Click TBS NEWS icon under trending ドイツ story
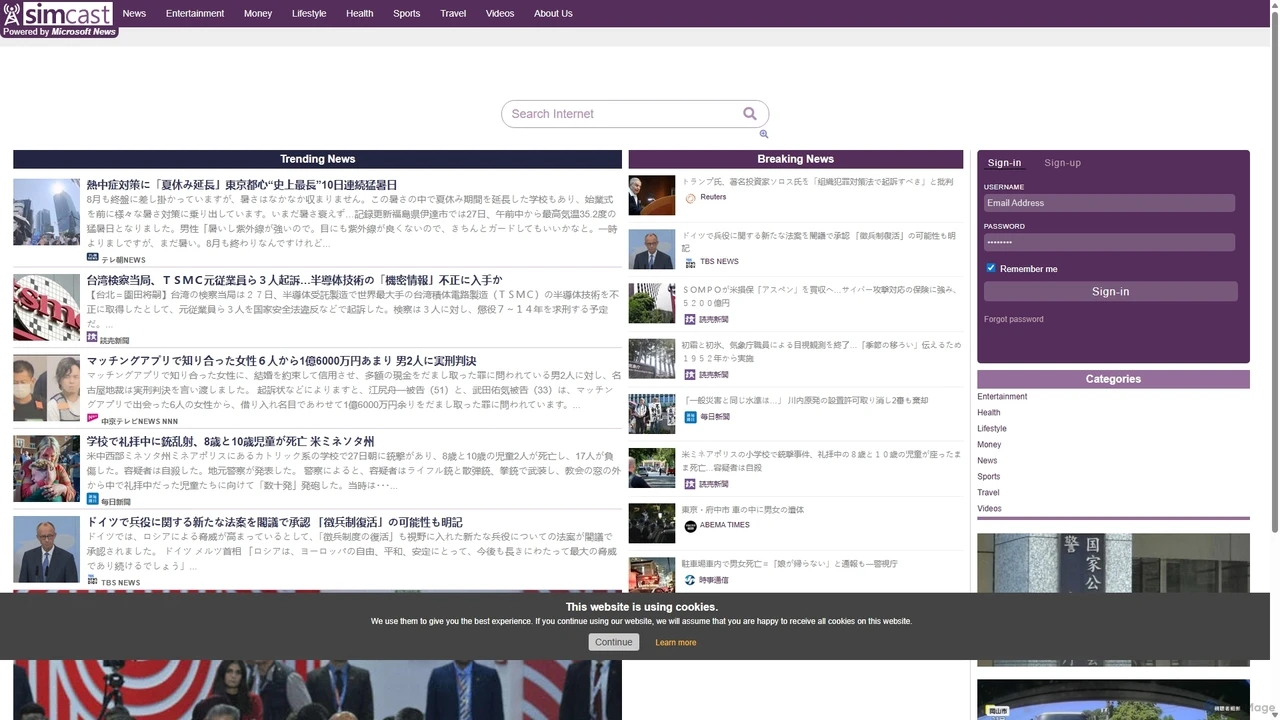 [x=92, y=581]
